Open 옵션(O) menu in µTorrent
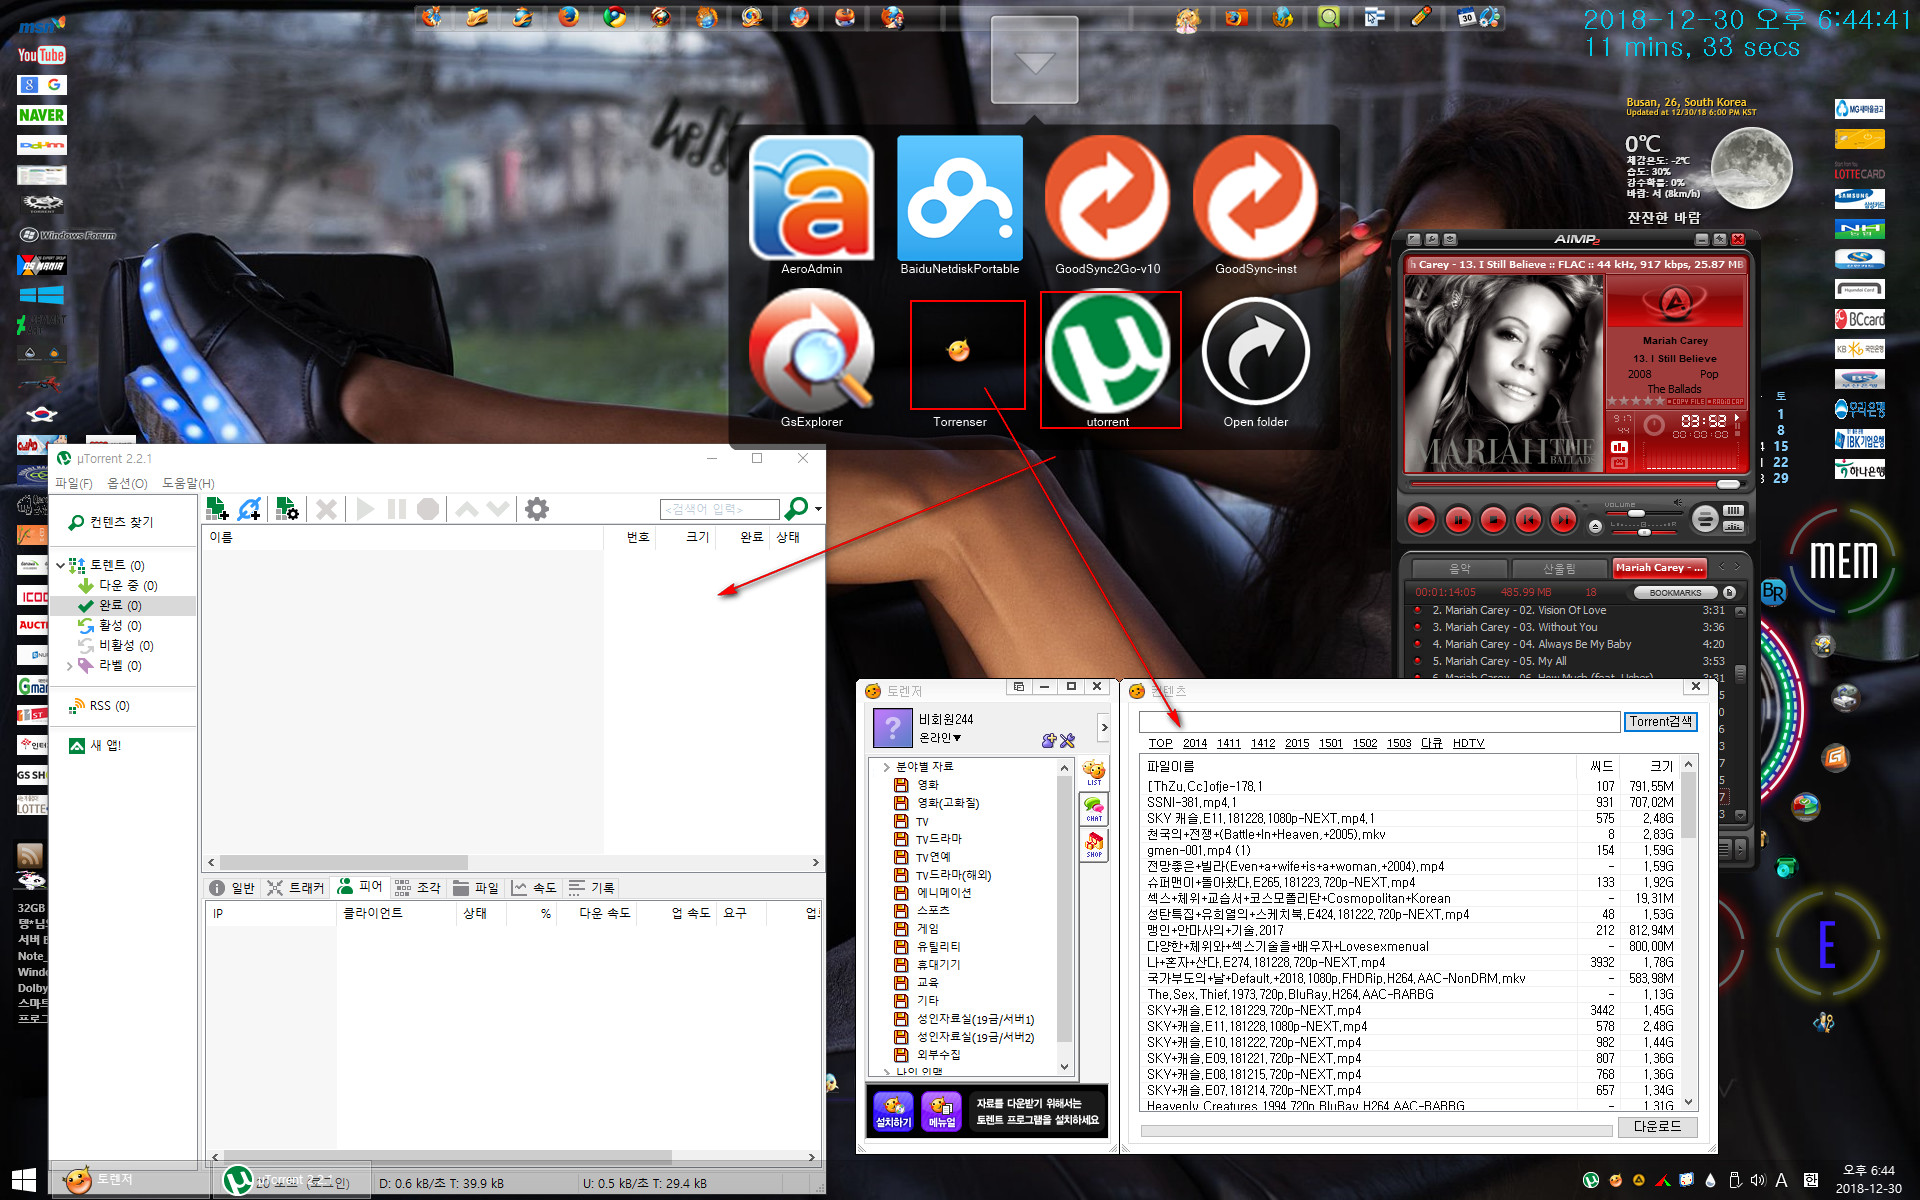Viewport: 1920px width, 1200px height. coord(127,483)
